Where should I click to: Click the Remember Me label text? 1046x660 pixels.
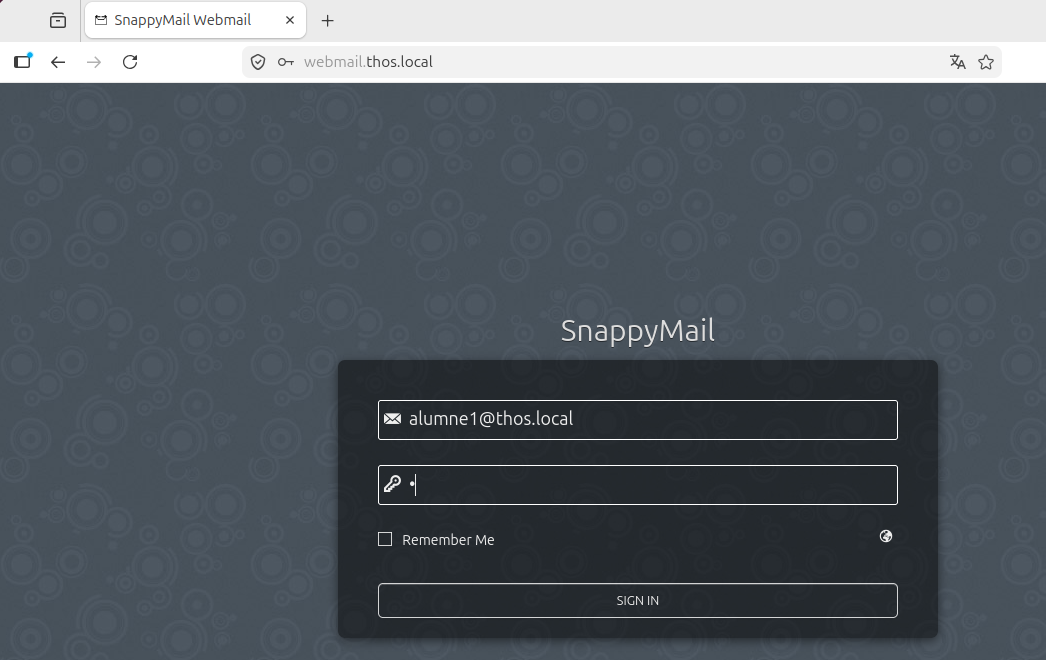click(448, 540)
